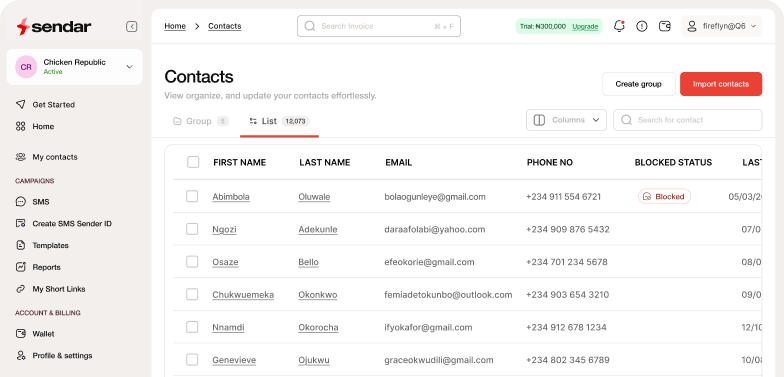Click the My contacts people icon

[x=20, y=157]
